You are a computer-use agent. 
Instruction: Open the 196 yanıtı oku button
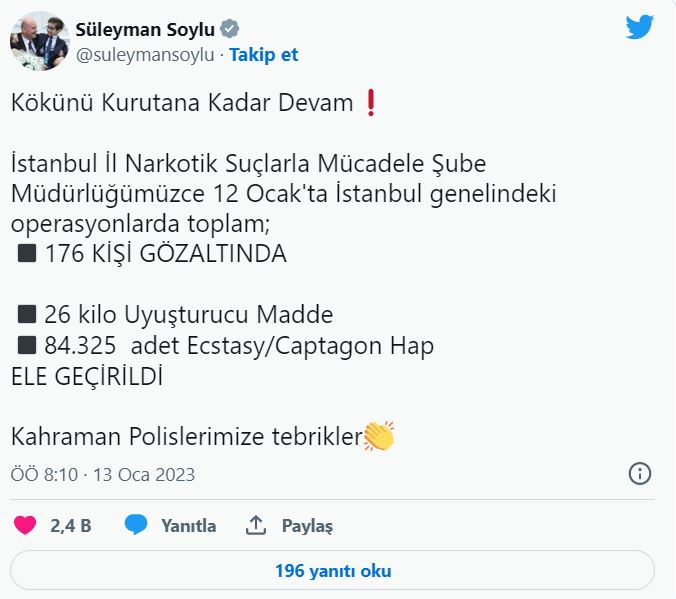point(333,571)
